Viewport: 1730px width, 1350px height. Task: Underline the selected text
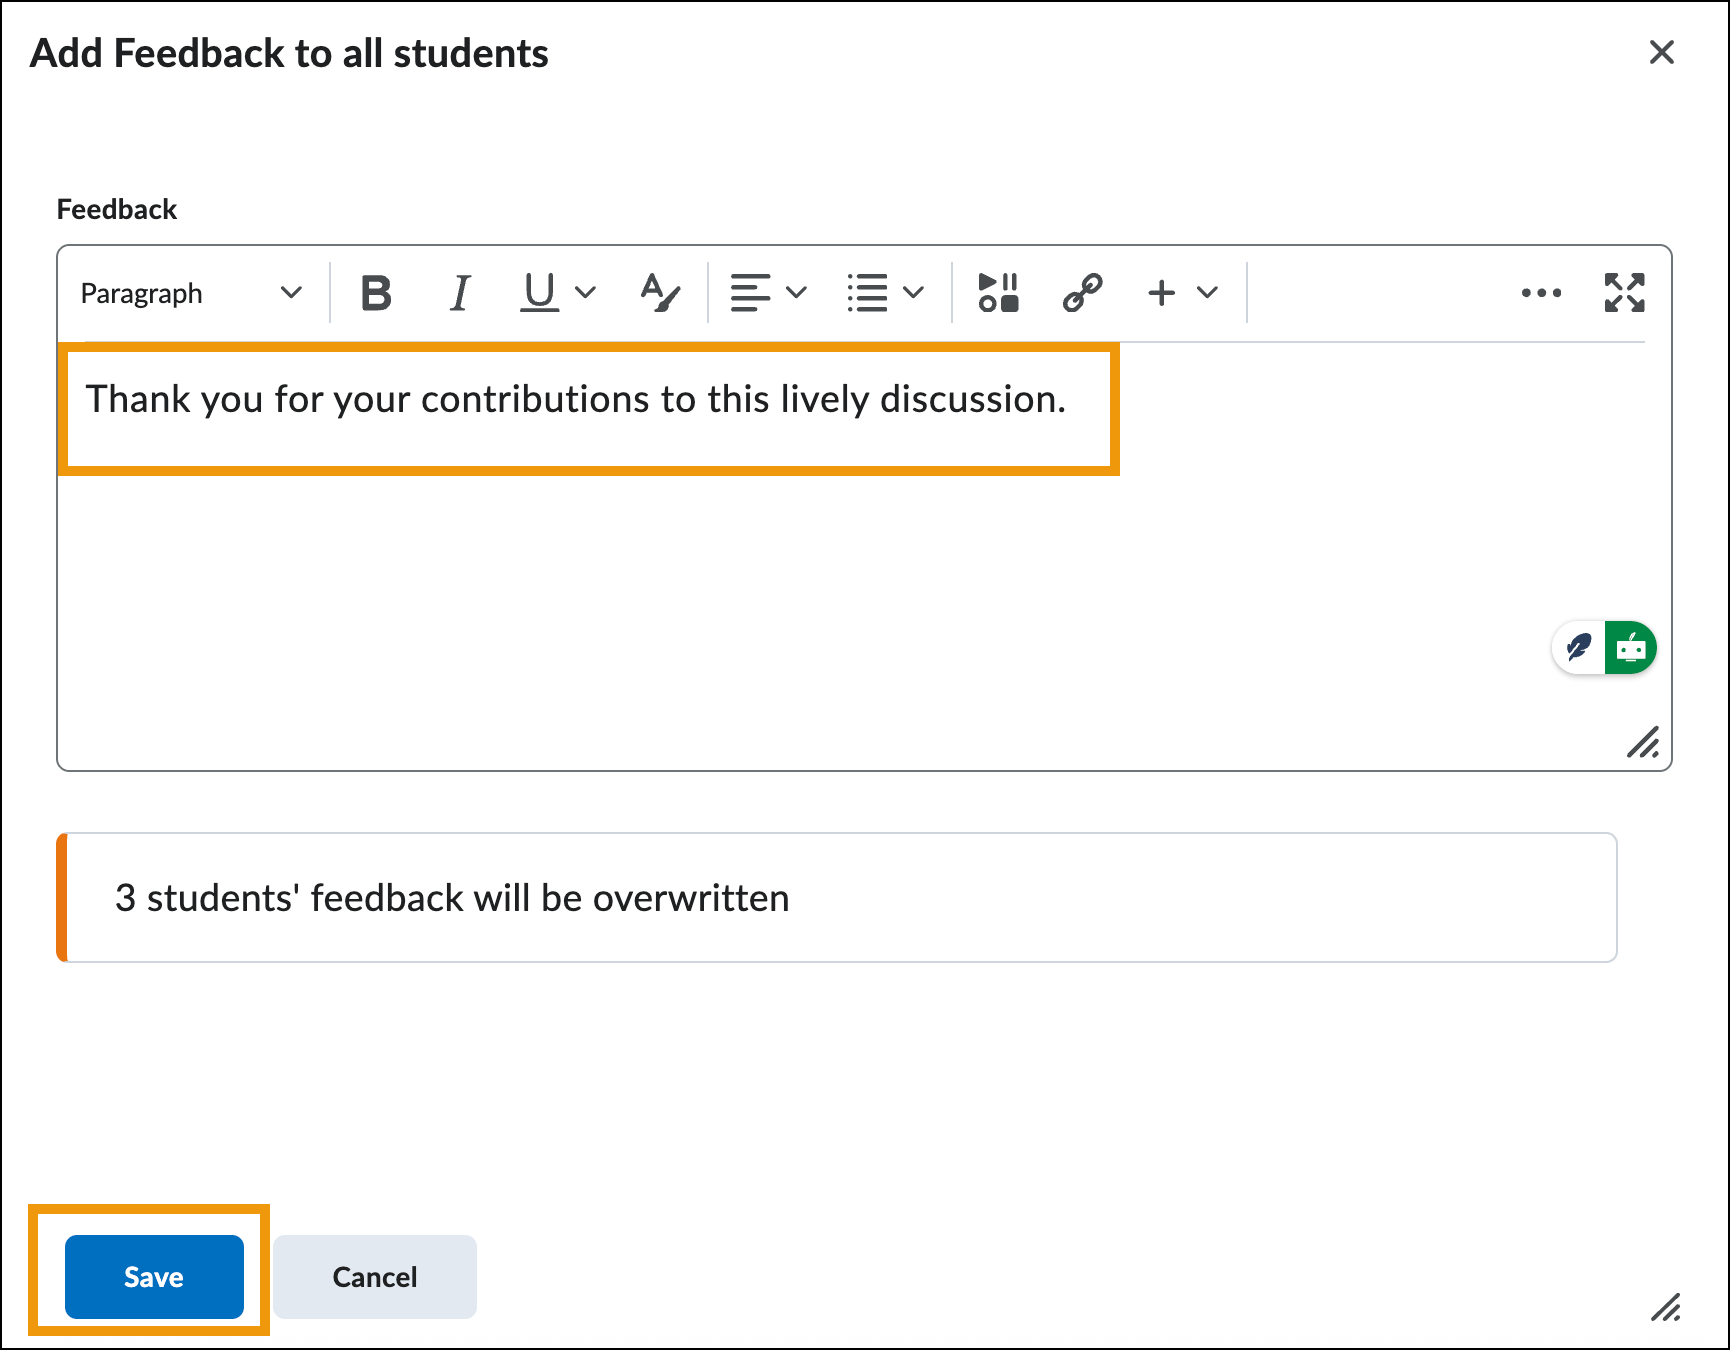click(x=540, y=293)
